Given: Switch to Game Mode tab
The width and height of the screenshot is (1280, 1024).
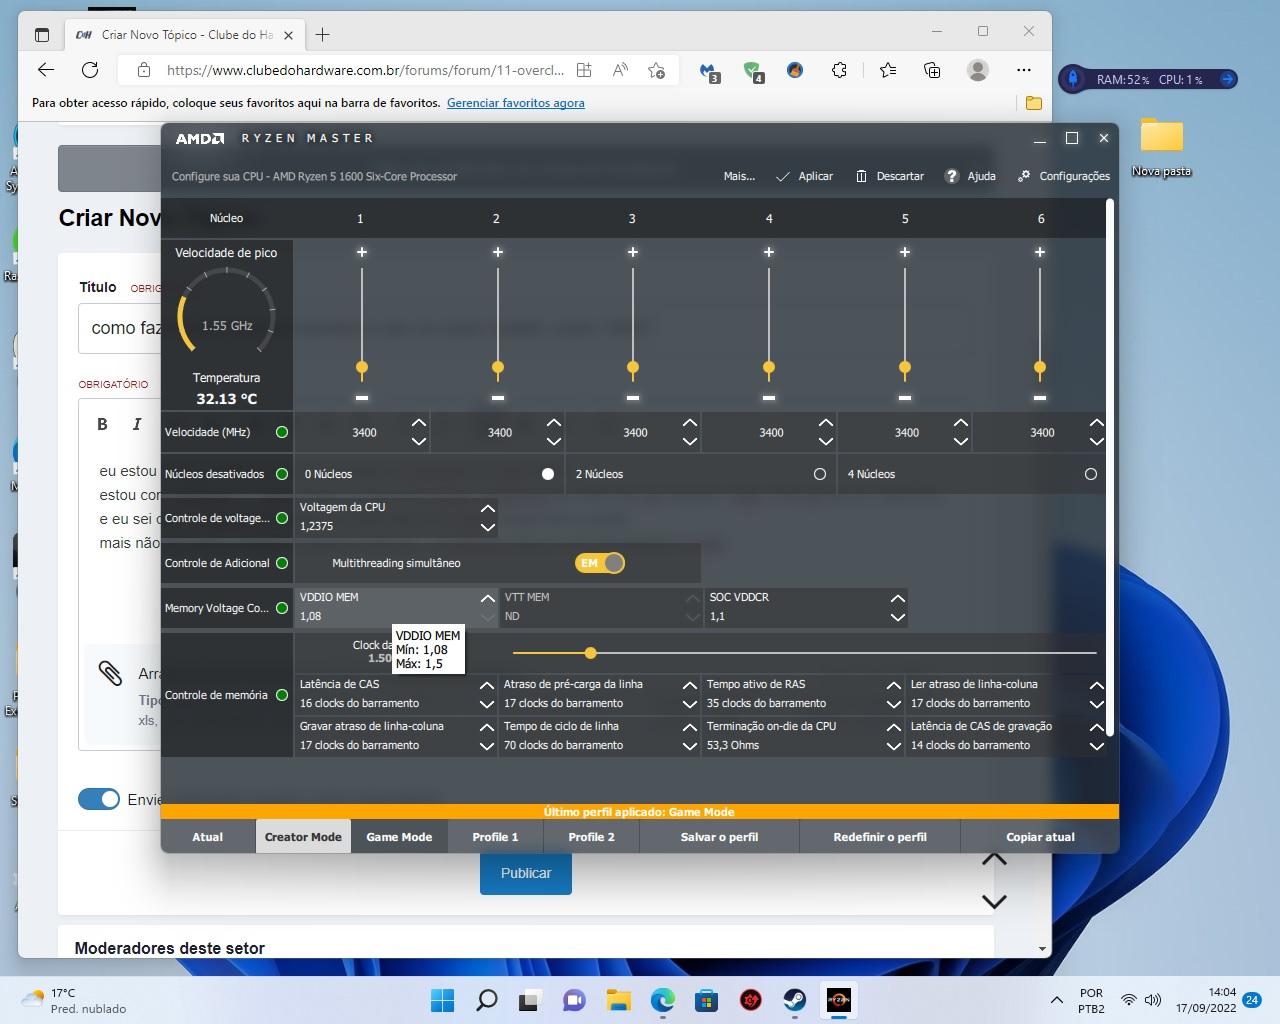Looking at the screenshot, I should coord(399,837).
